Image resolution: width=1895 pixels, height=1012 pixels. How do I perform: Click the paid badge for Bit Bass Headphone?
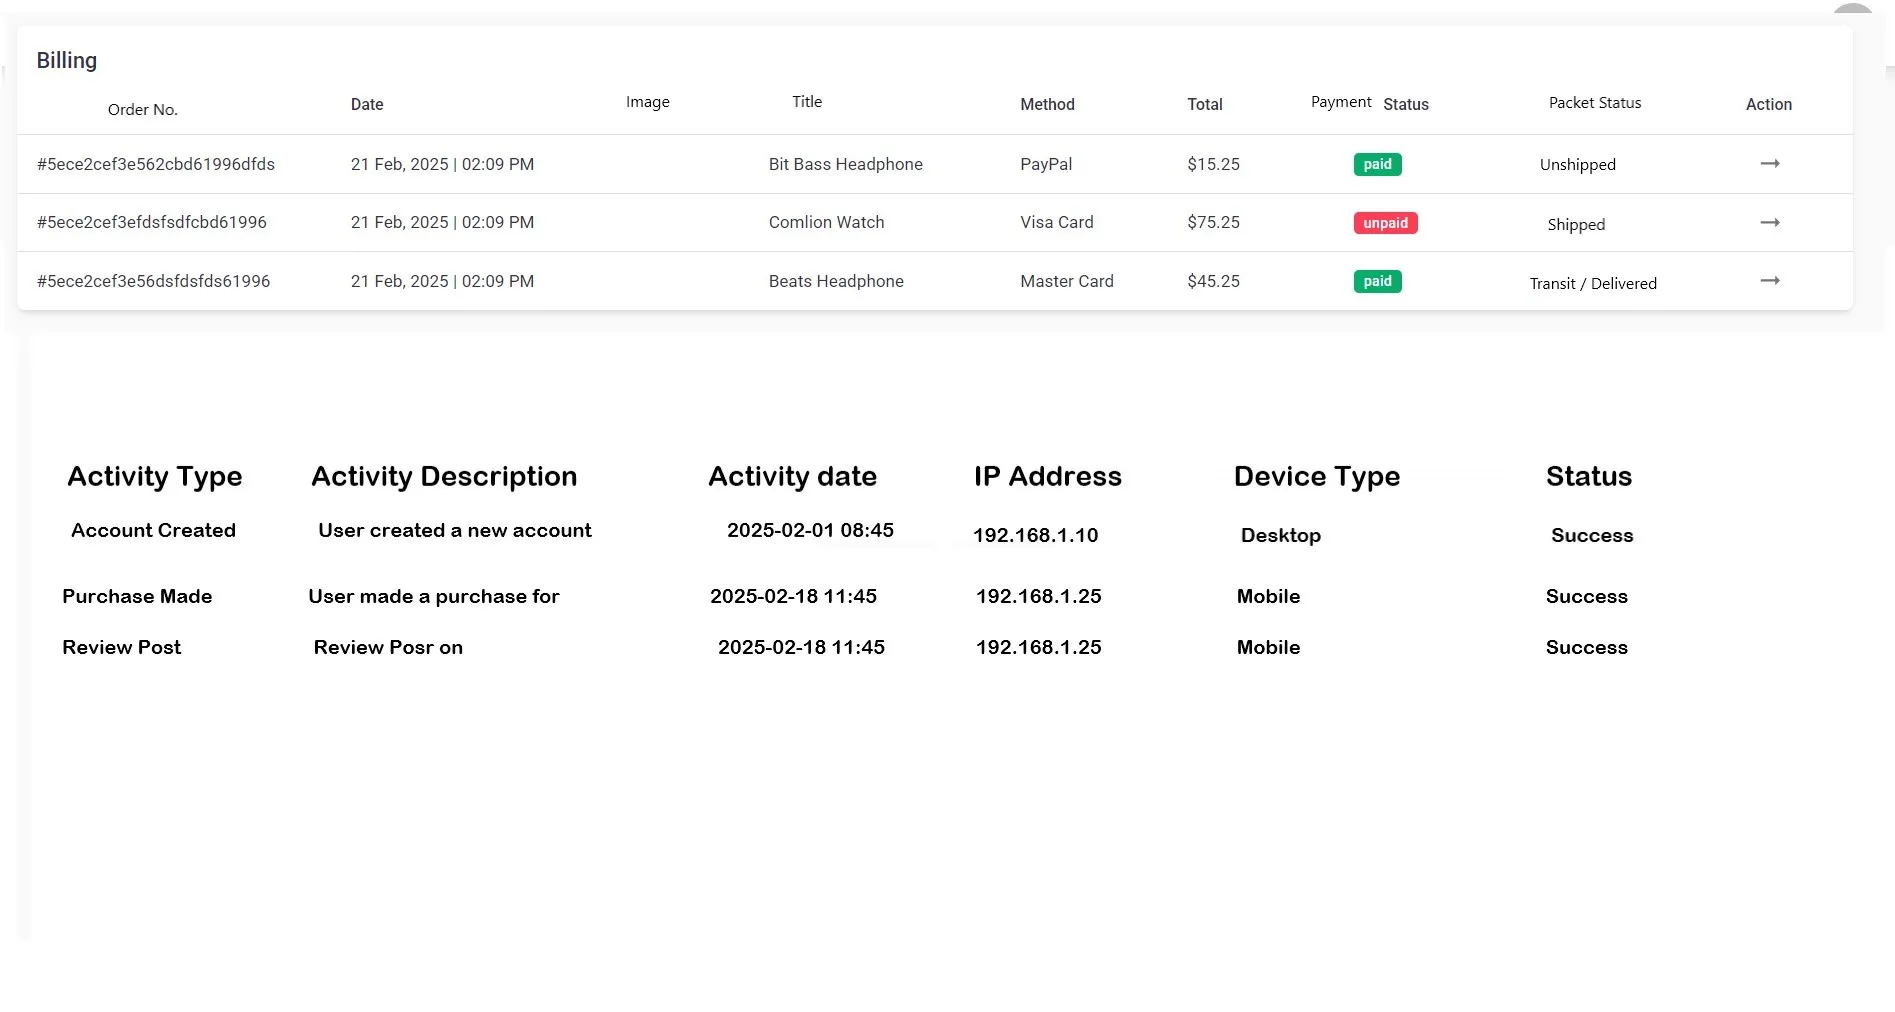point(1377,165)
